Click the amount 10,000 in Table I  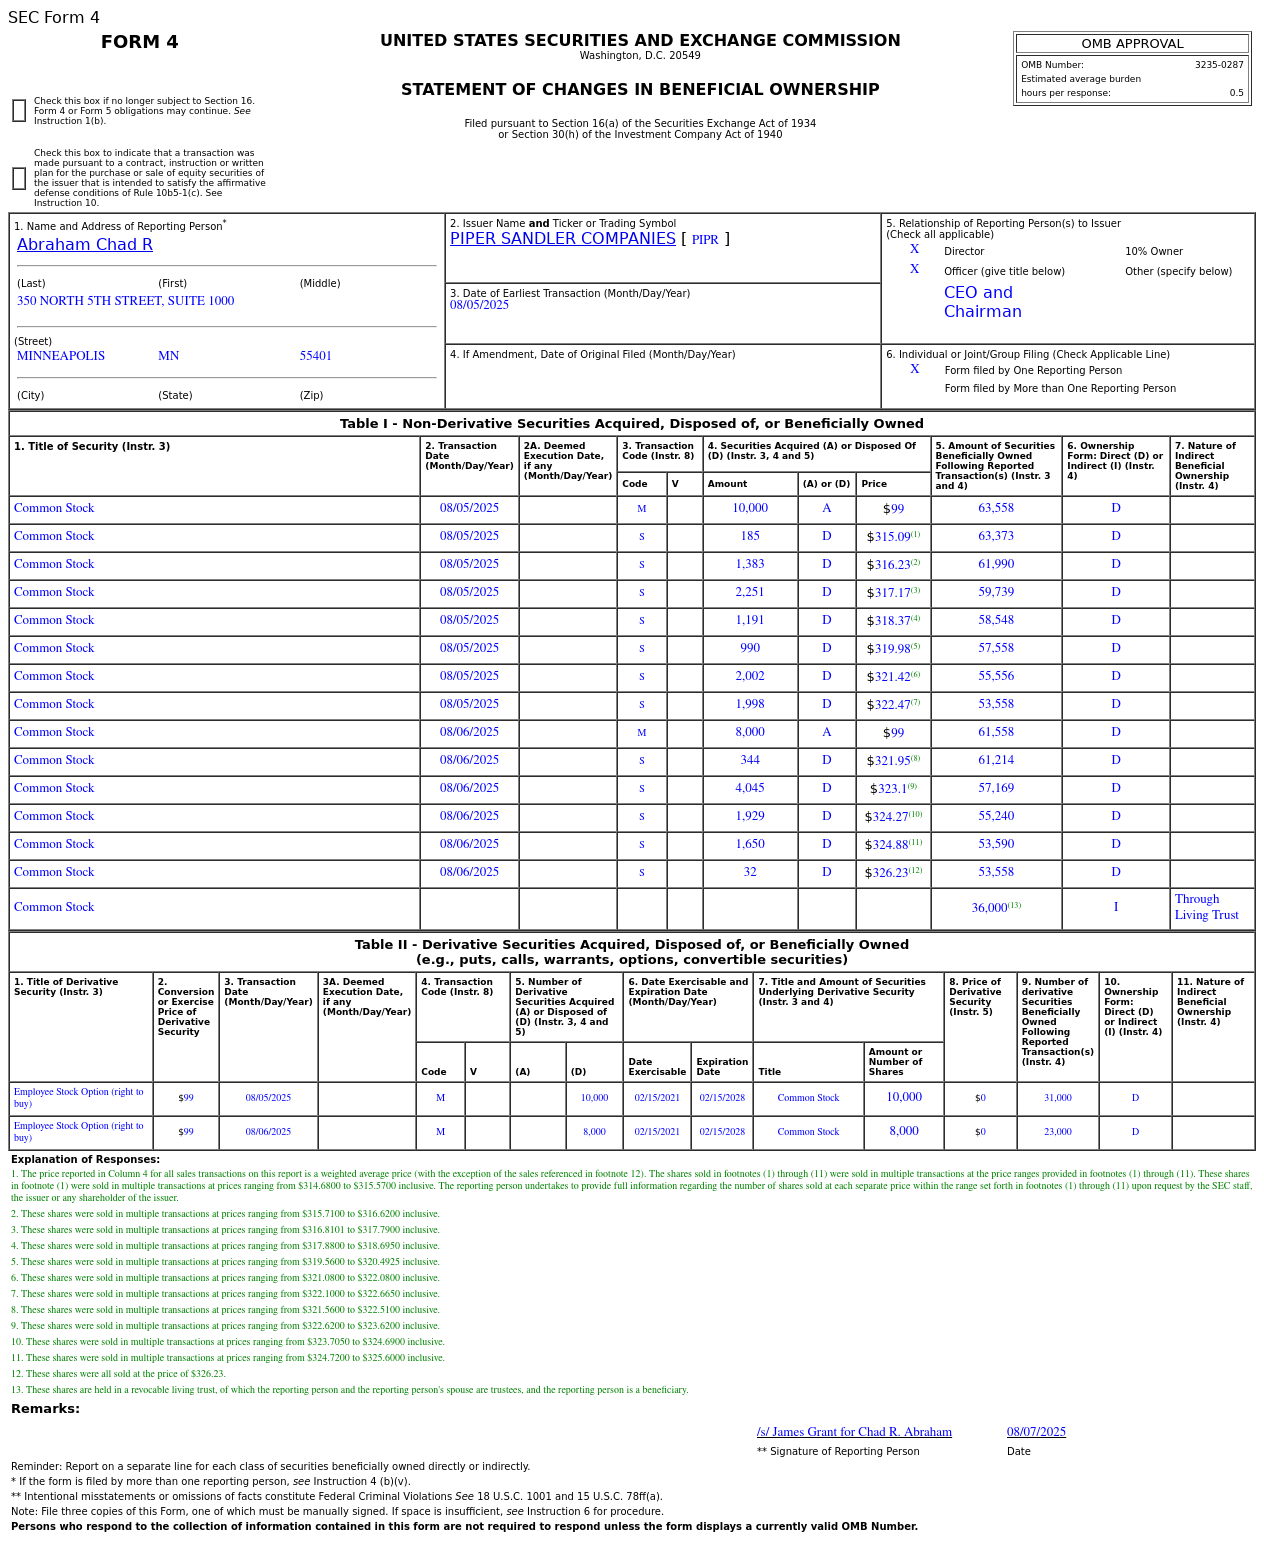tap(750, 509)
